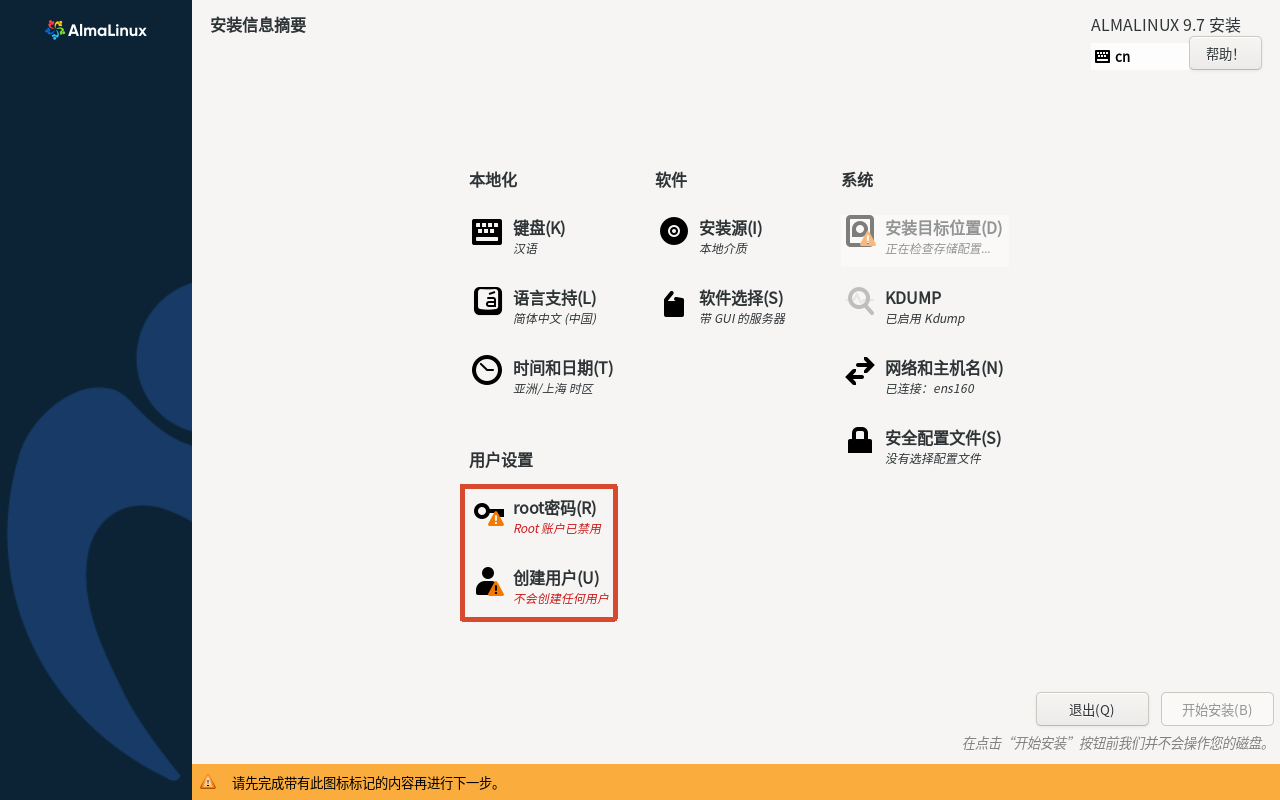1280x800 pixels.
Task: Quit the installer with 退出(Q)
Action: tap(1092, 710)
